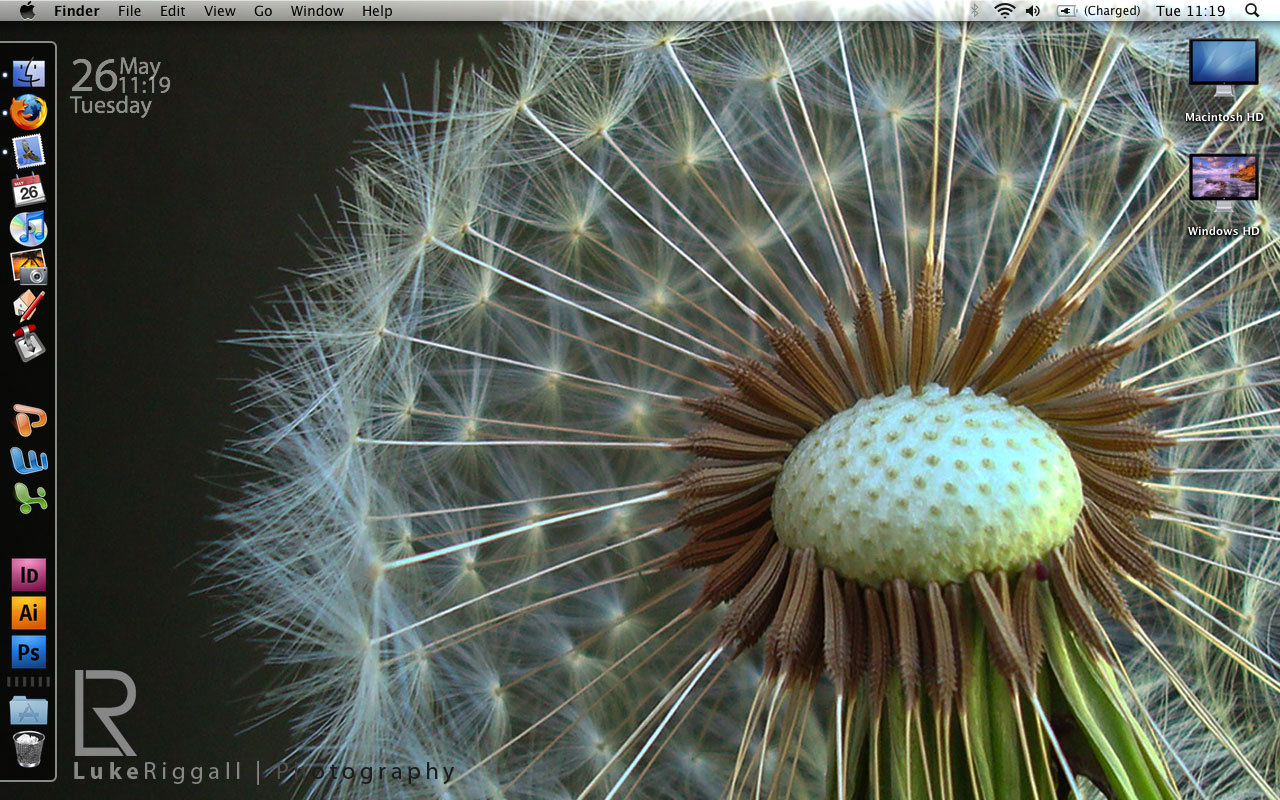This screenshot has width=1280, height=800.
Task: Open iCal calendar showing 26
Action: 29,189
